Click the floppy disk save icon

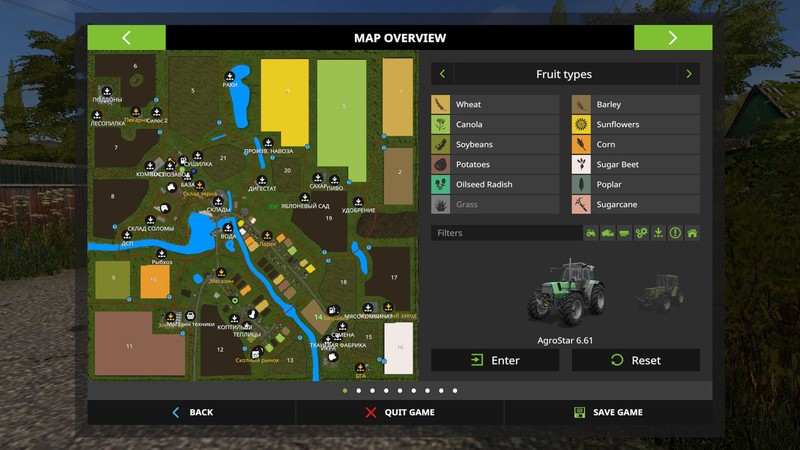tap(579, 412)
